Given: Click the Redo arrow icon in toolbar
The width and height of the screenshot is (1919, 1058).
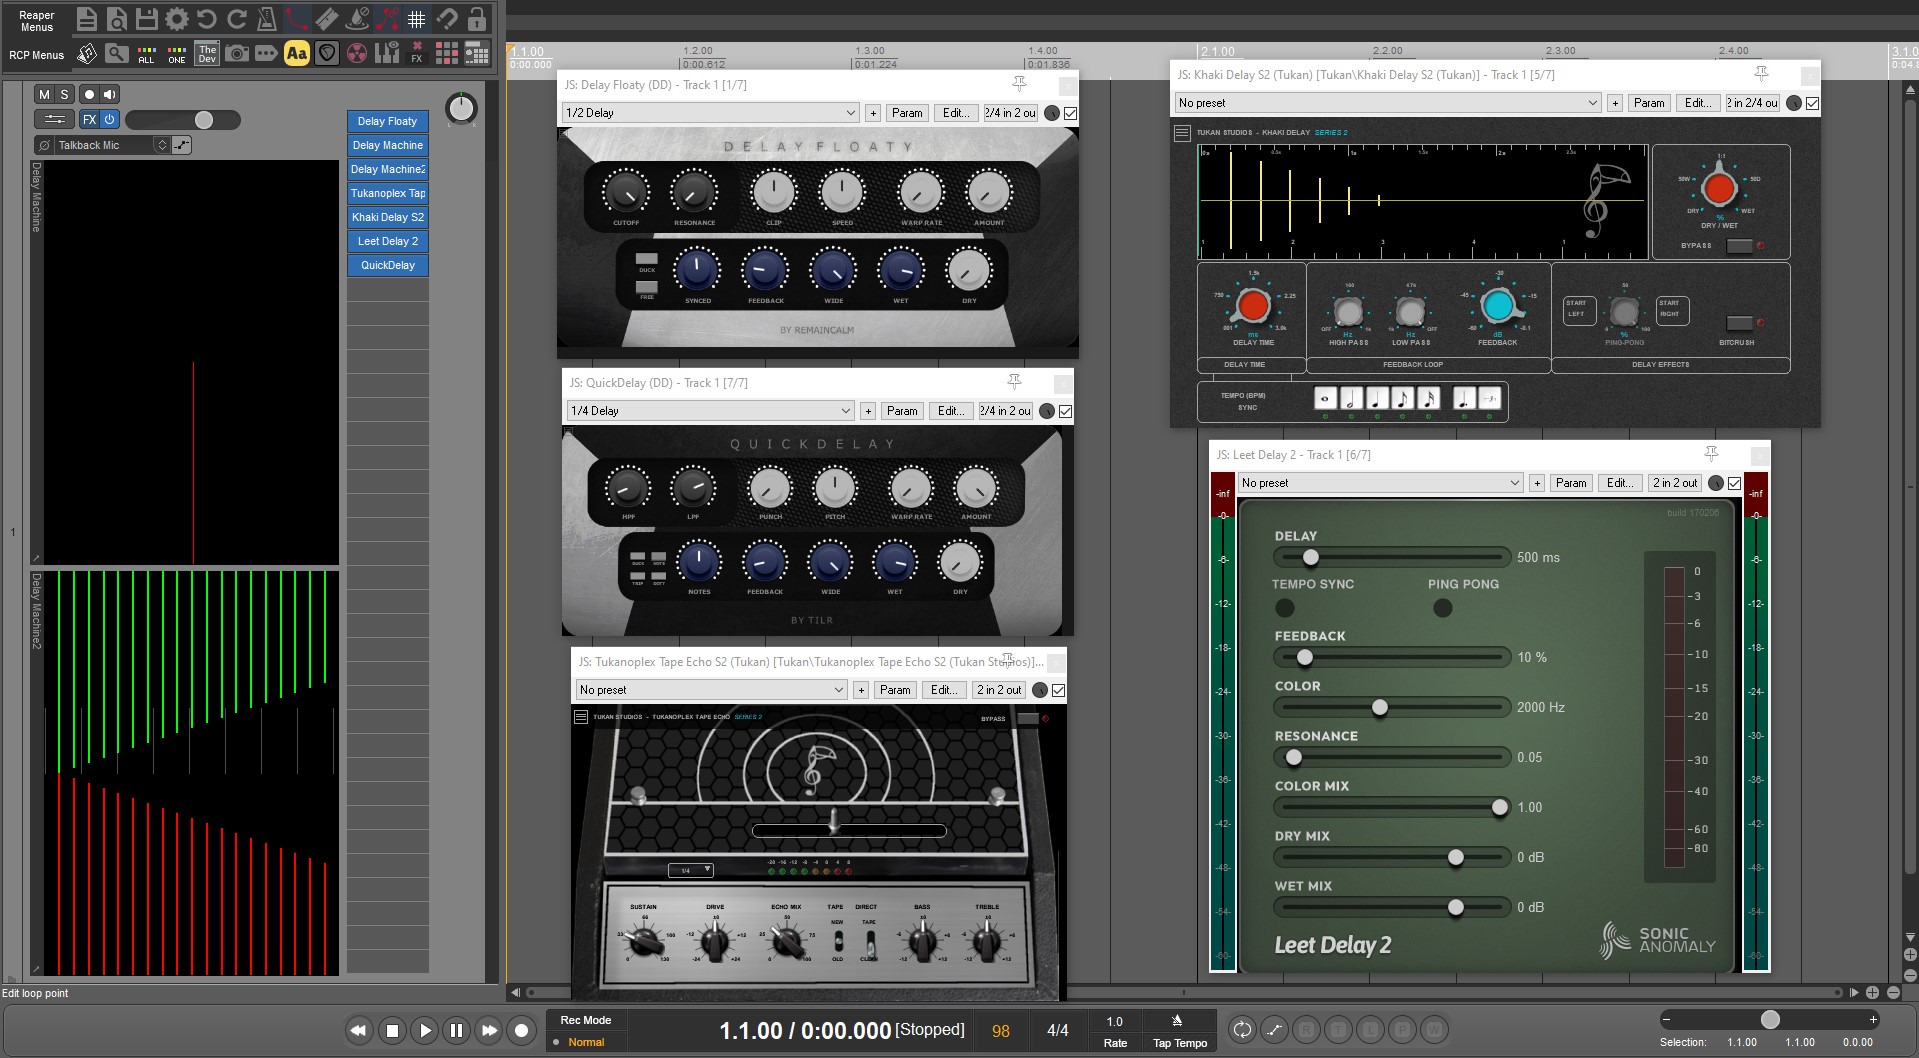Looking at the screenshot, I should click(237, 18).
